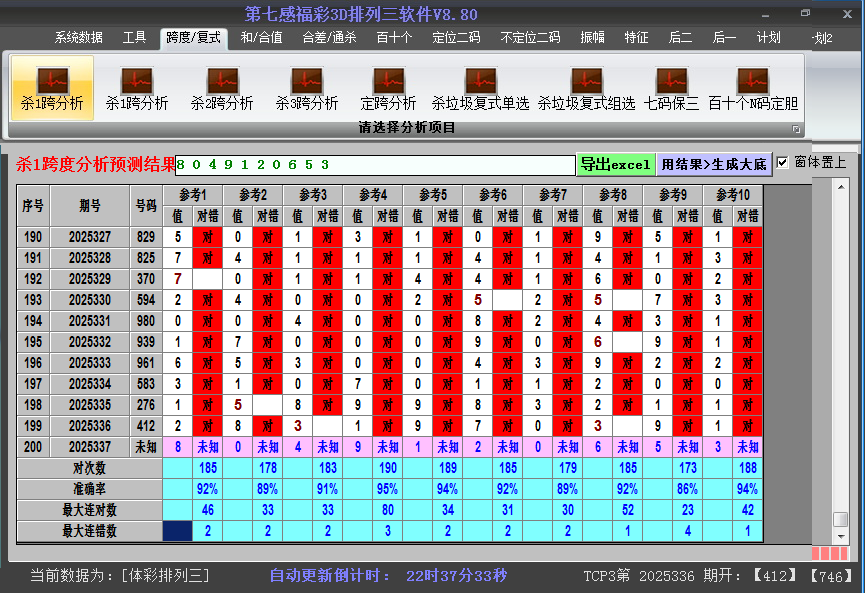865x593 pixels.
Task: Open the 工具 menu
Action: [x=133, y=37]
